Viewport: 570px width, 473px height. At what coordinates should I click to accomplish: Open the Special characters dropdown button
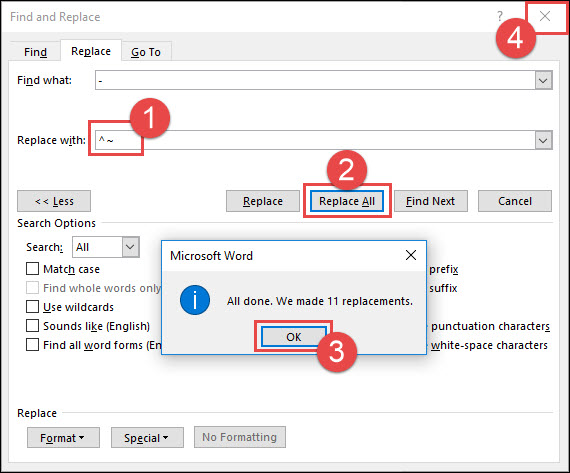147,438
